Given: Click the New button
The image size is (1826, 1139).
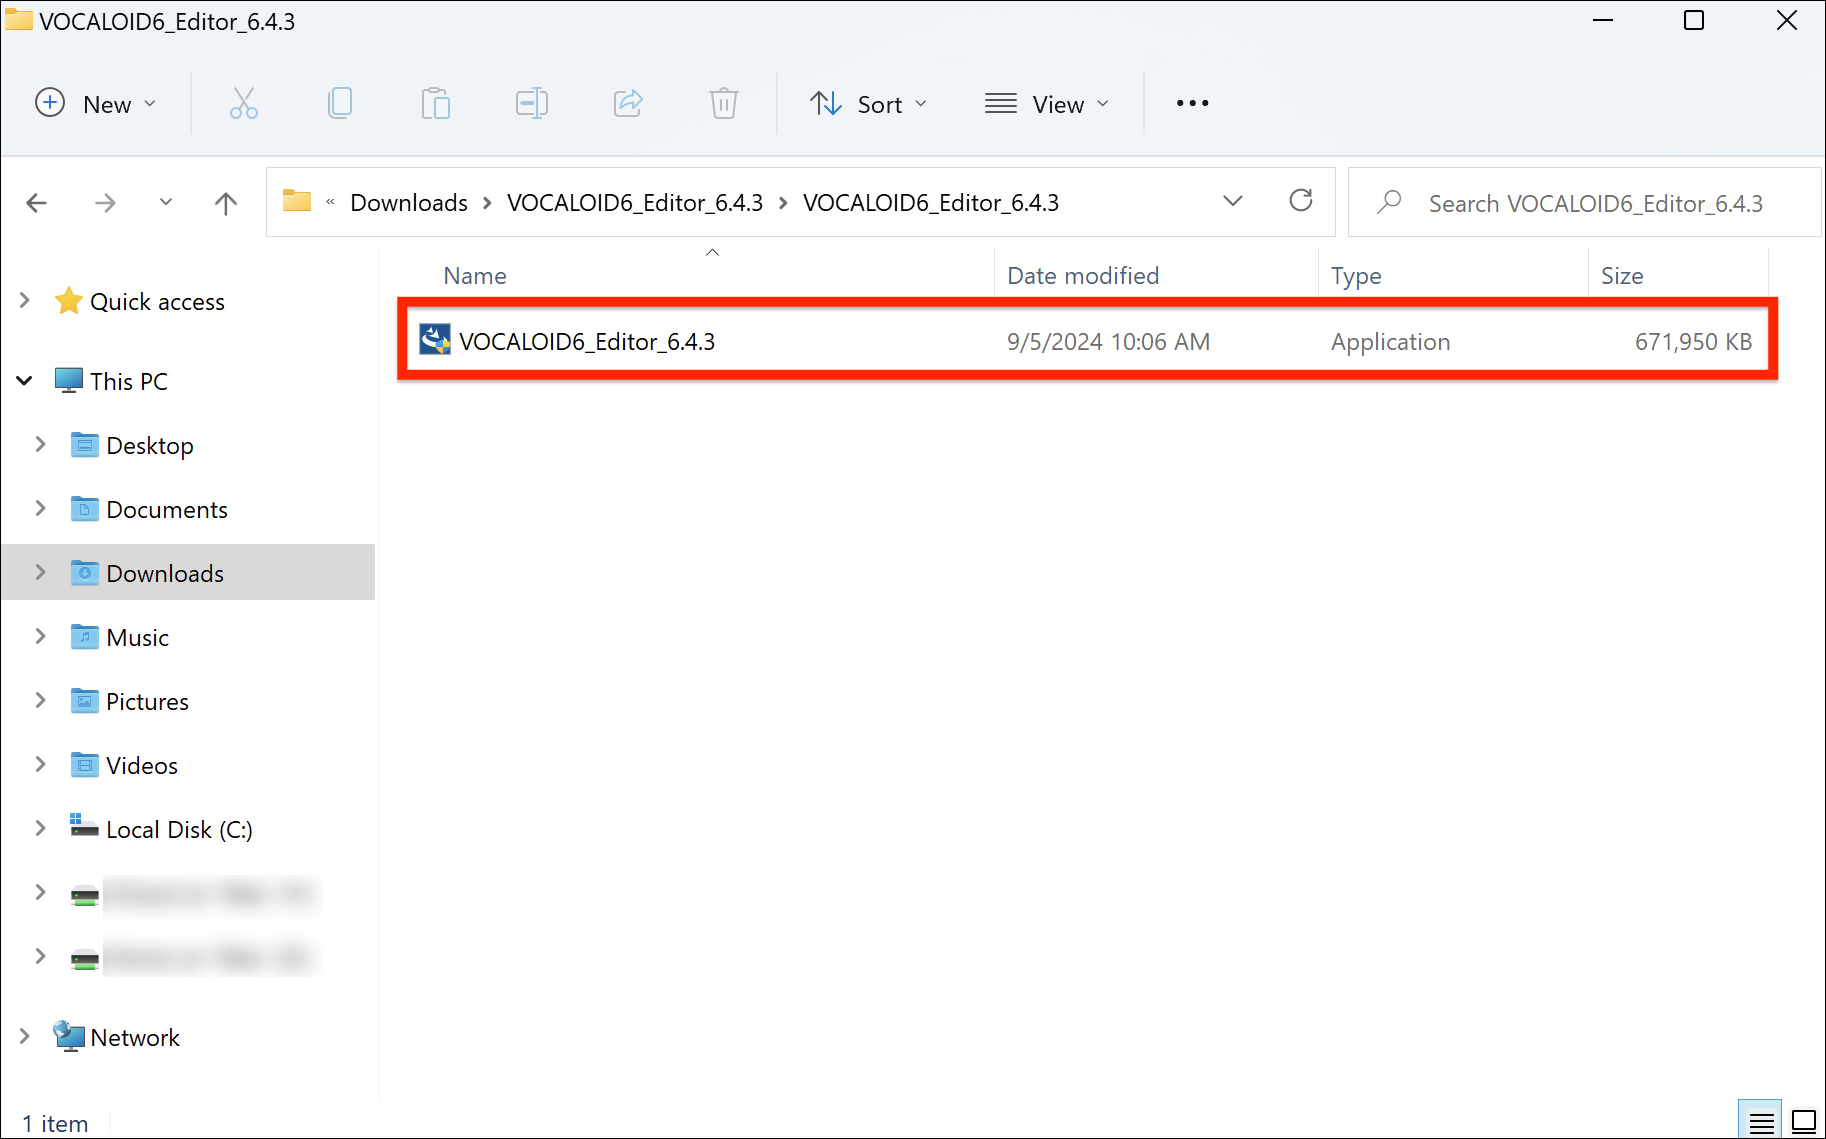Looking at the screenshot, I should point(97,103).
